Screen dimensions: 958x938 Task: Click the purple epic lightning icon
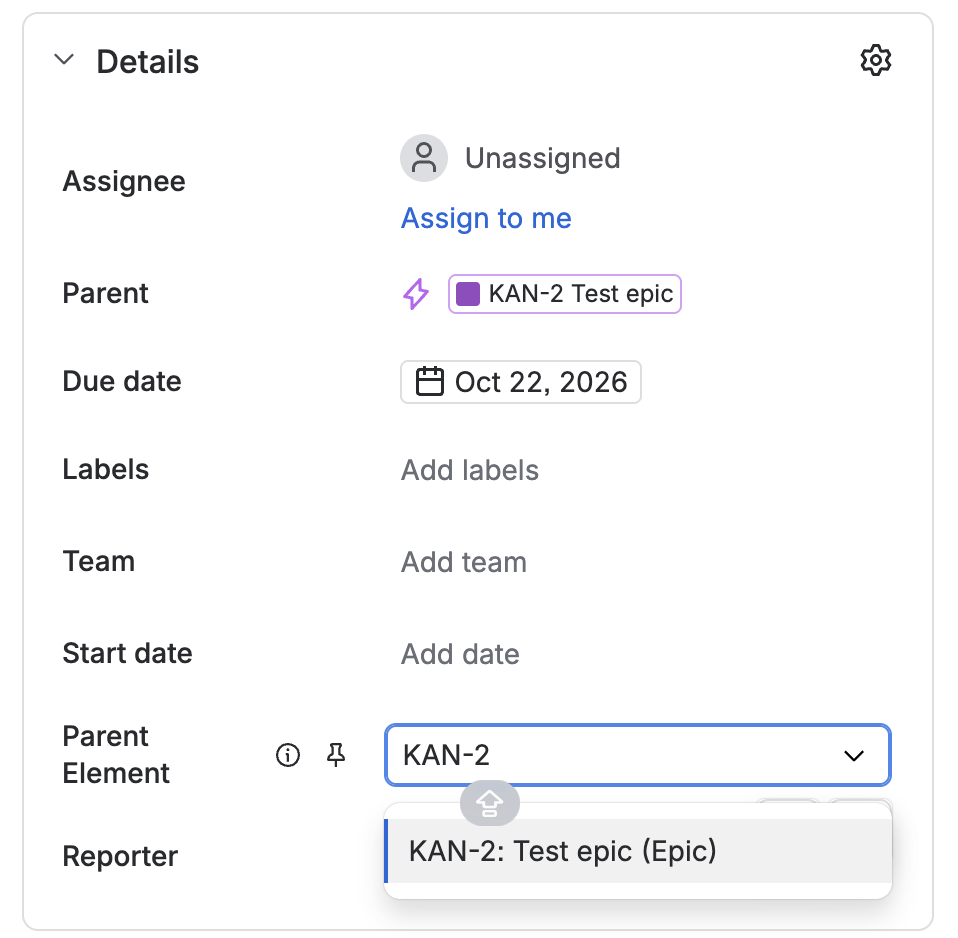pos(415,294)
